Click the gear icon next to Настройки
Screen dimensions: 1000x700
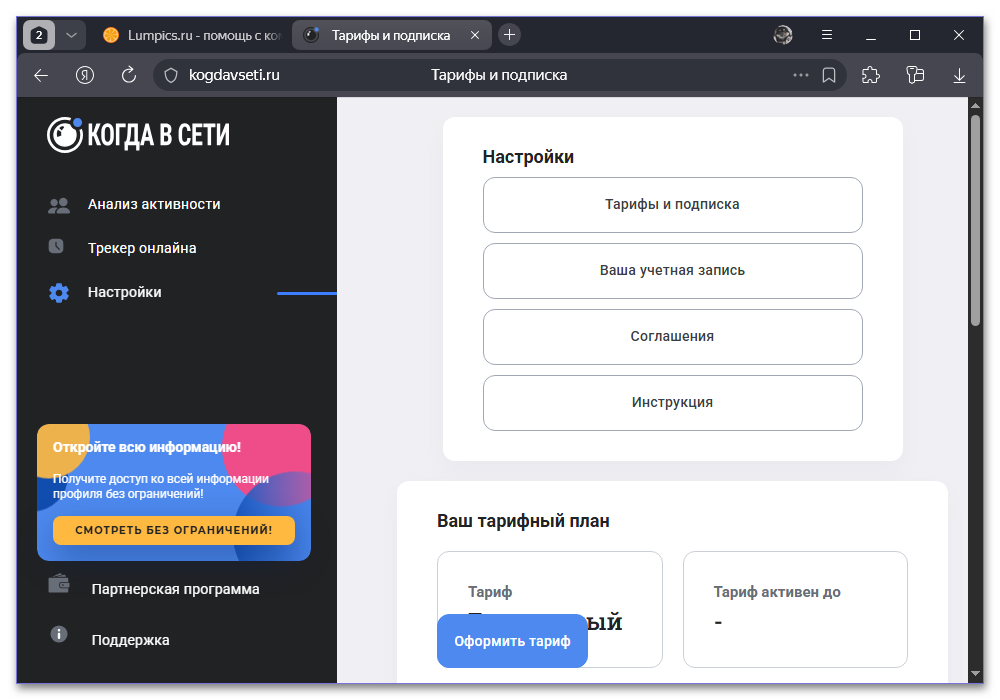coord(59,293)
